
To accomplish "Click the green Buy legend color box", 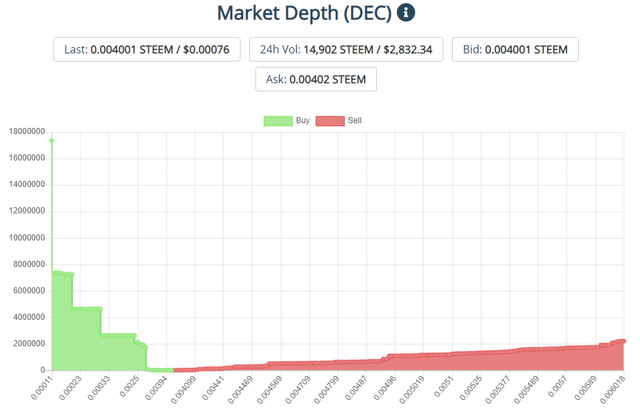I will point(278,121).
